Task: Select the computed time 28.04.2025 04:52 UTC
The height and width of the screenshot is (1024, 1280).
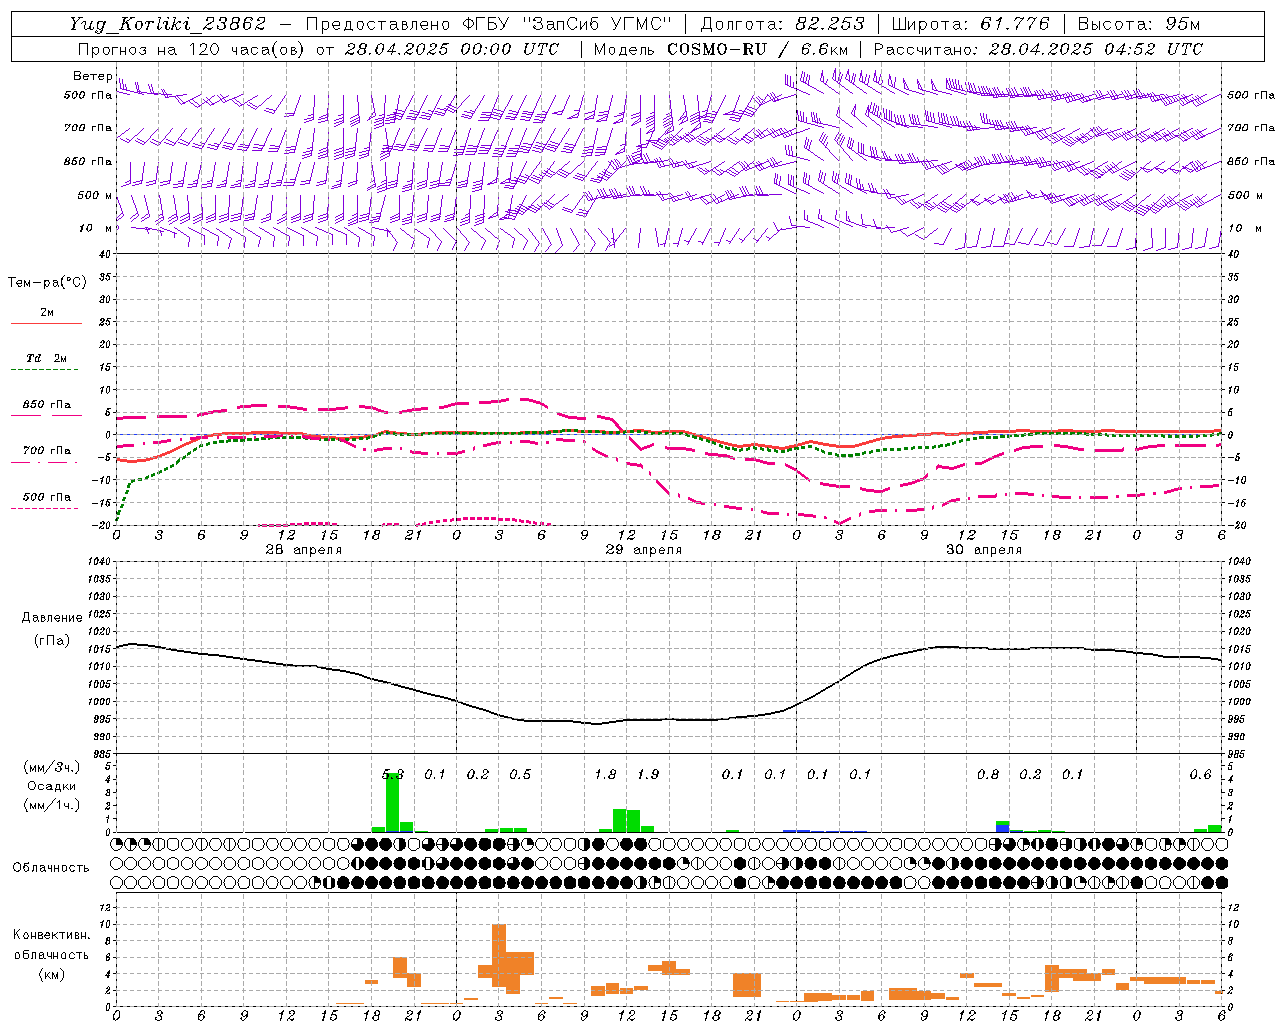Action: [x=1095, y=49]
